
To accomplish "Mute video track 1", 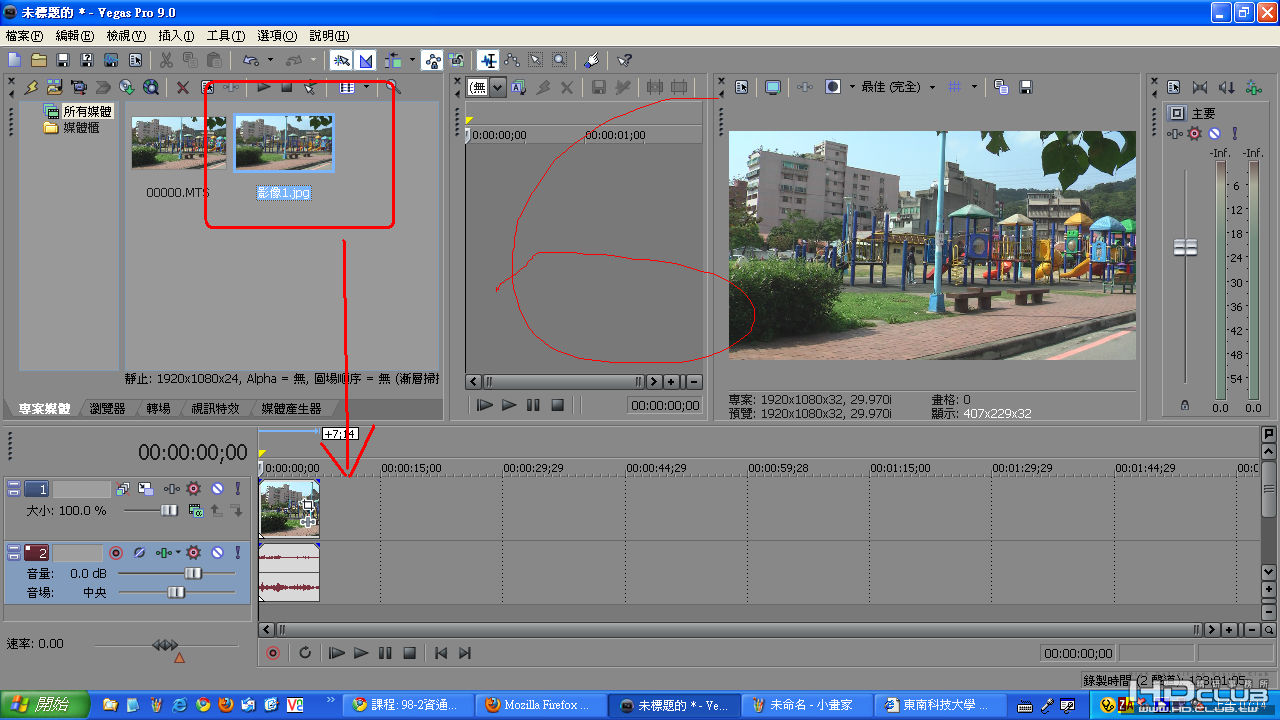I will (x=217, y=489).
